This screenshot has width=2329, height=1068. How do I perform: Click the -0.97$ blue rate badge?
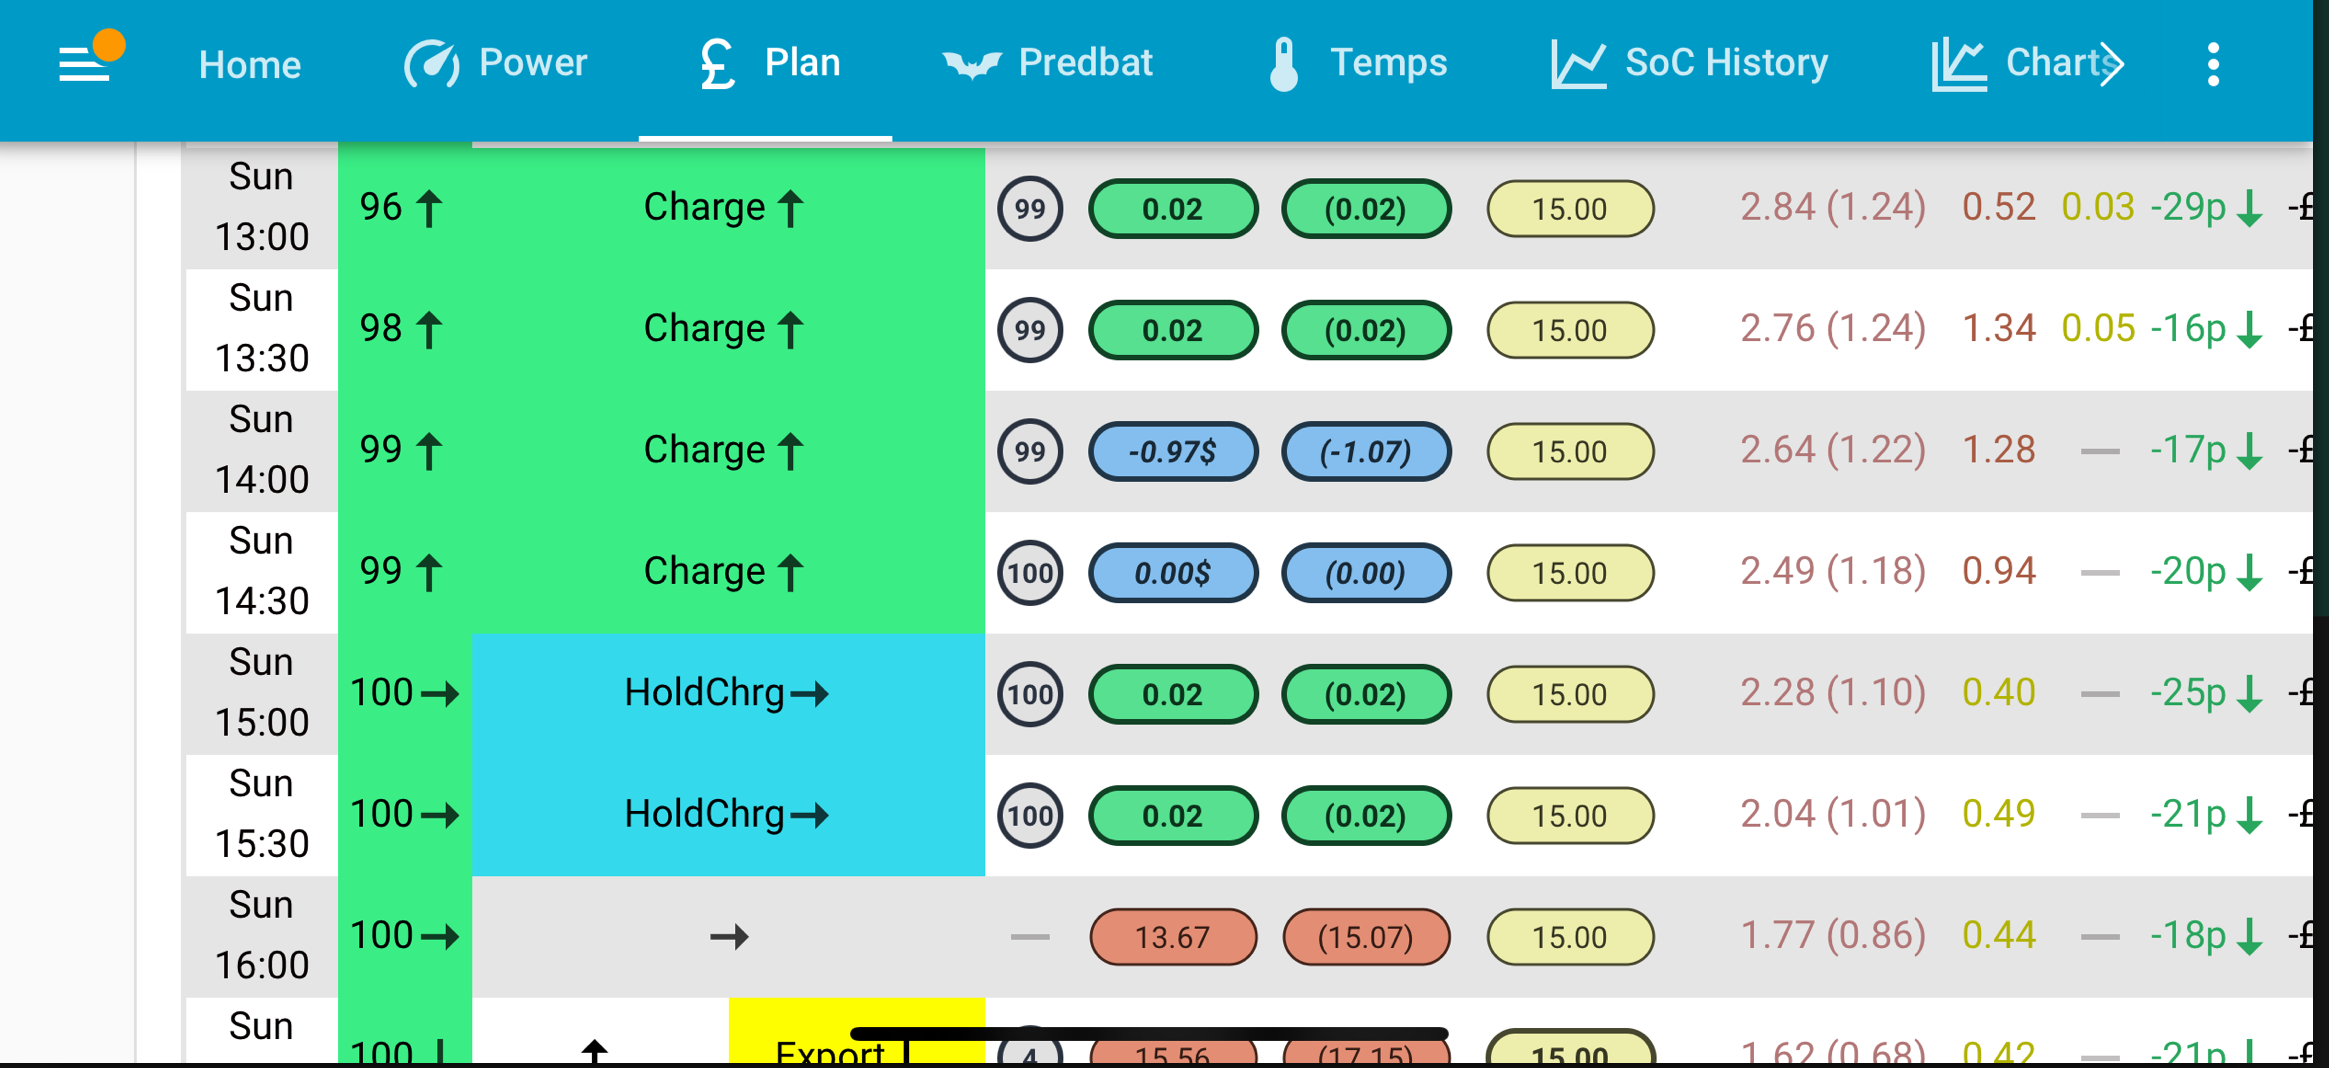1173,452
